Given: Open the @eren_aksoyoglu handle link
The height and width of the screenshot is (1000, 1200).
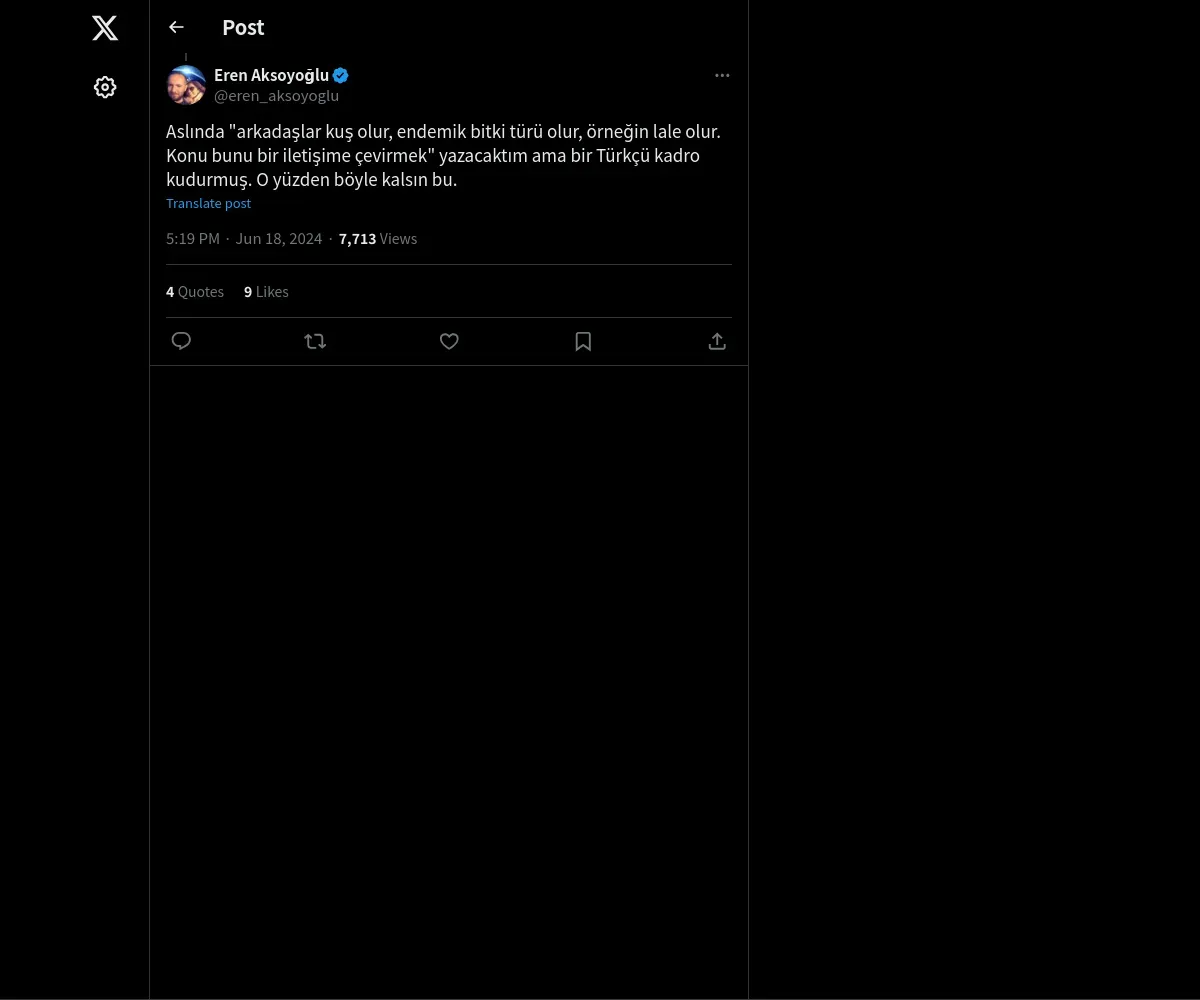Looking at the screenshot, I should pyautogui.click(x=276, y=96).
